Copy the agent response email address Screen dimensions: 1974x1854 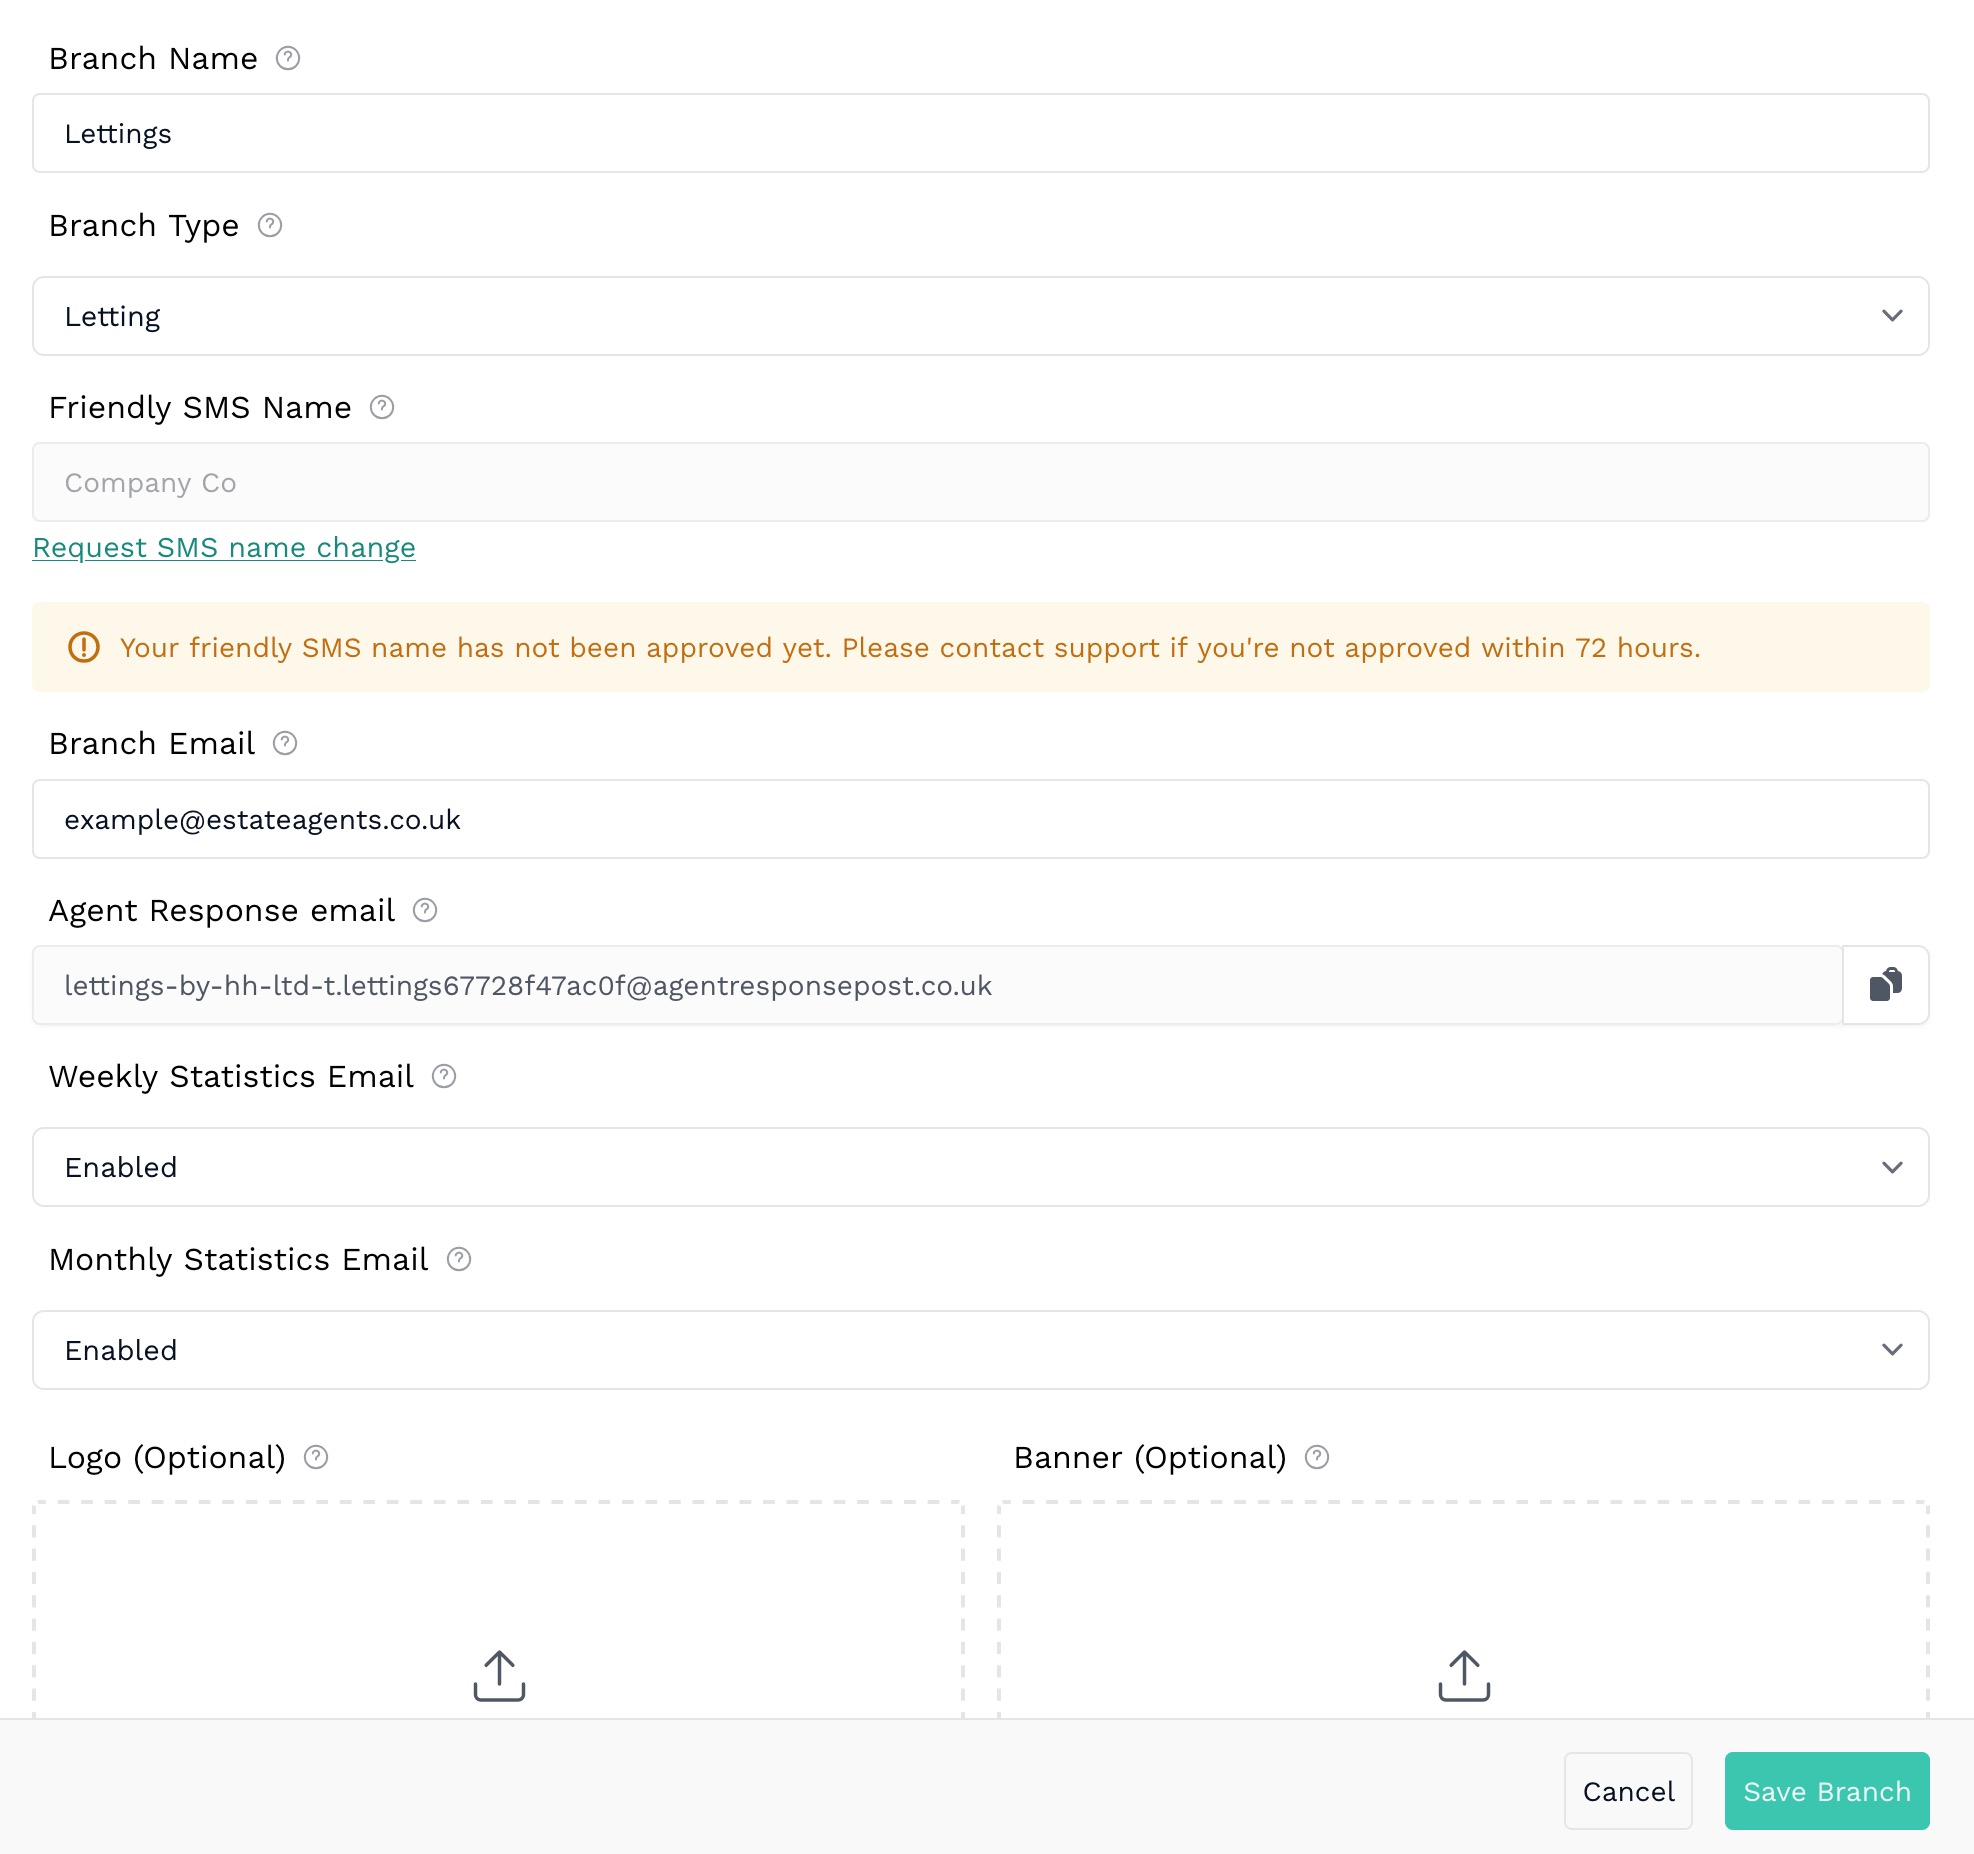(1885, 985)
